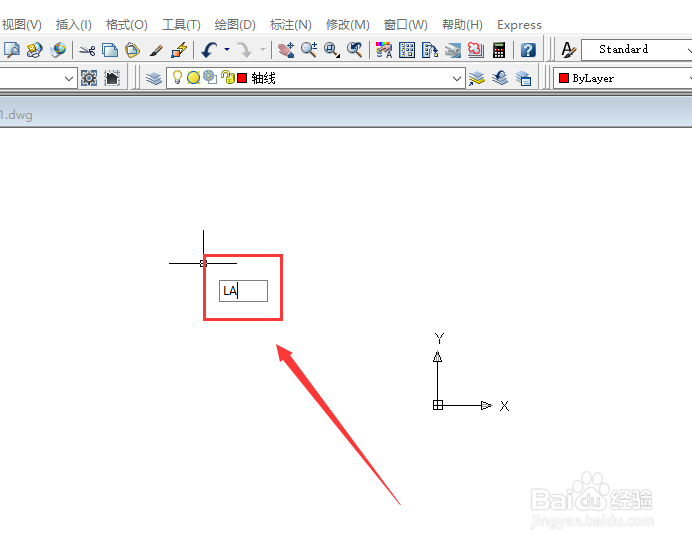Image resolution: width=692 pixels, height=546 pixels.
Task: Expand the workspace dropdown arrow
Action: coord(68,79)
